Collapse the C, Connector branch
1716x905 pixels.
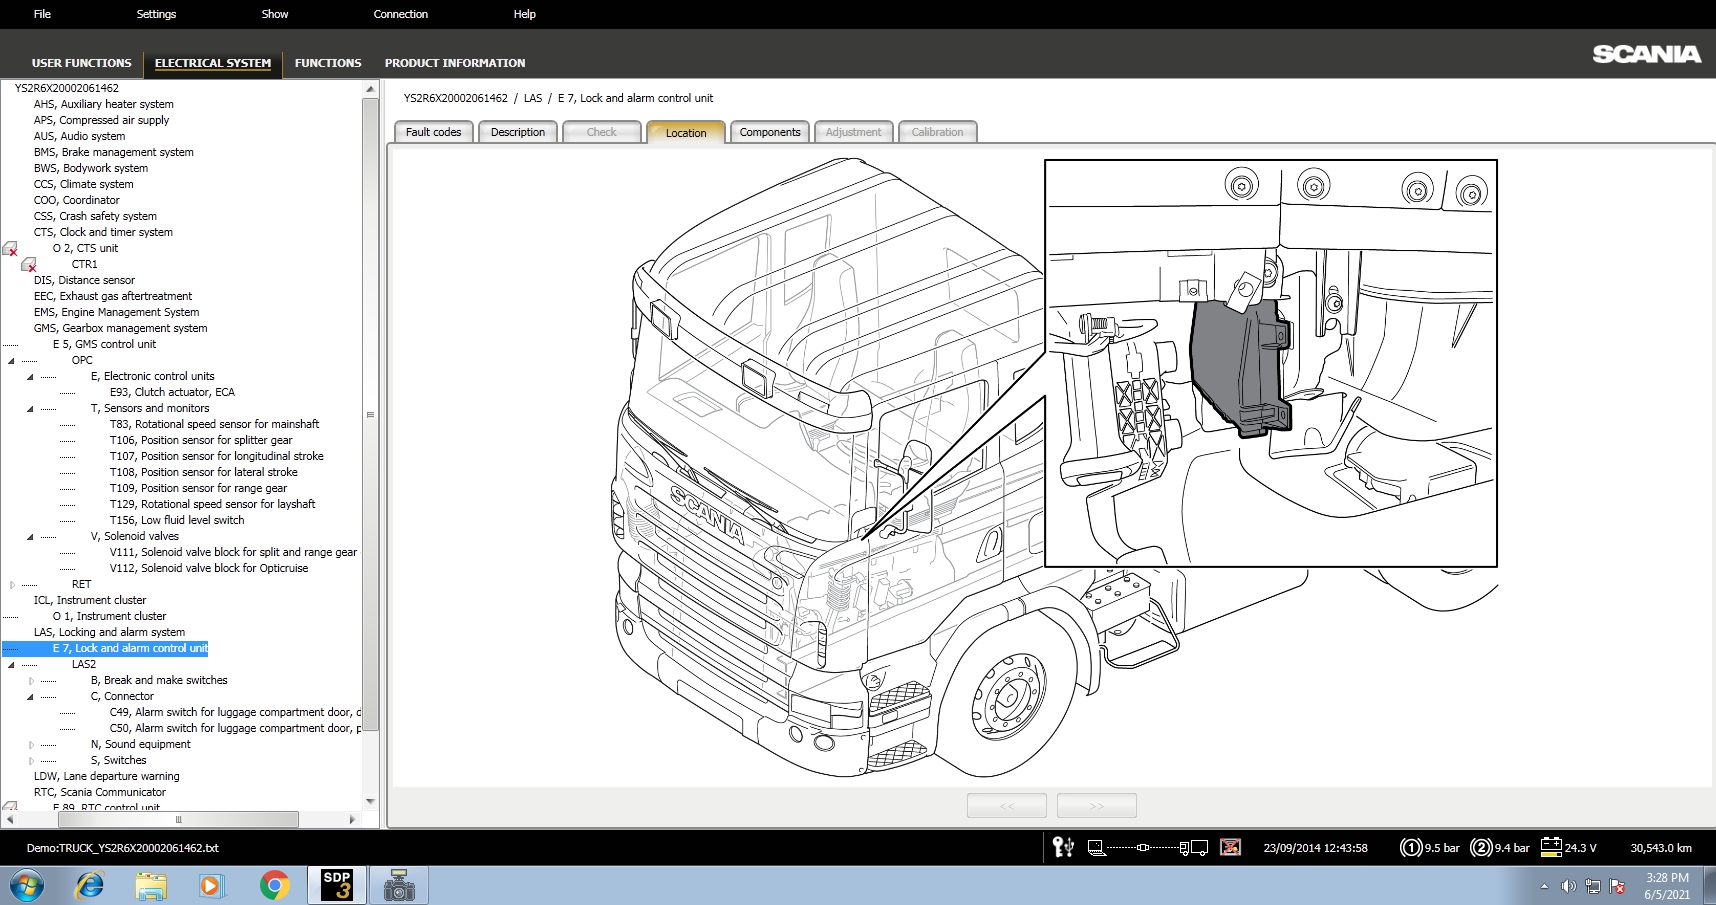coord(29,696)
